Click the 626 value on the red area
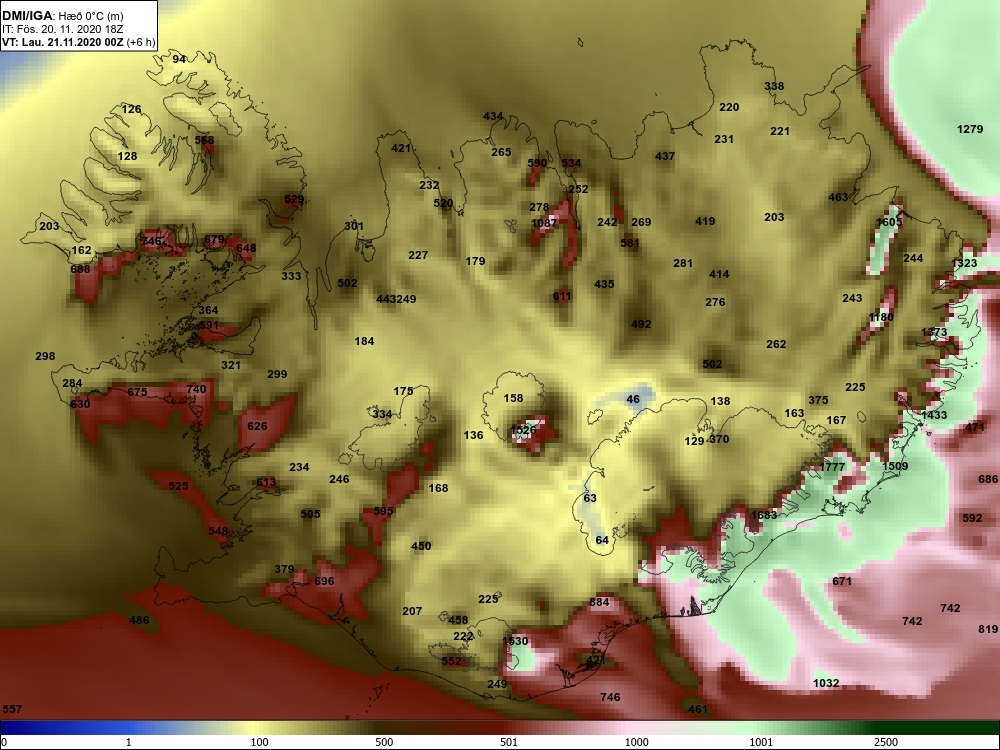1000x750 pixels. [x=257, y=426]
